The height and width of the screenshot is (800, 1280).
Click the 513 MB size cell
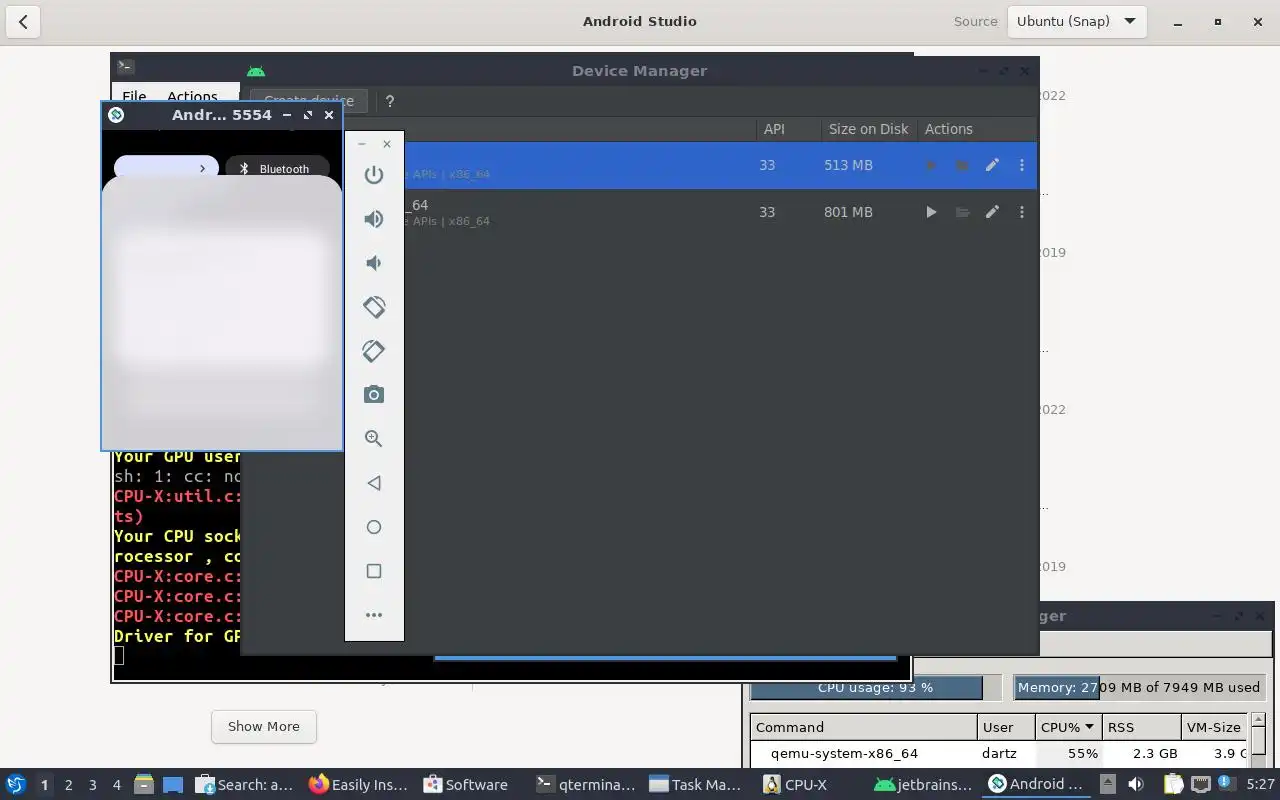coord(848,165)
